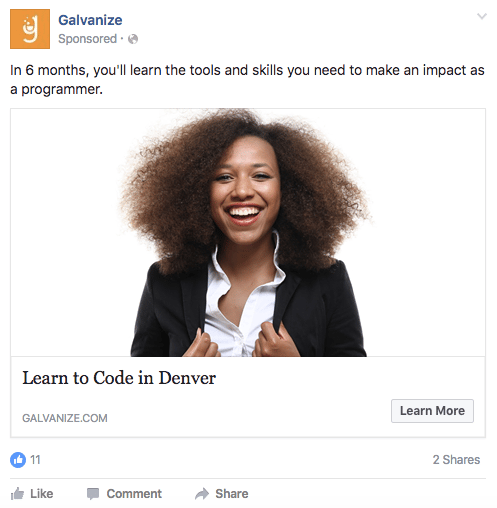The width and height of the screenshot is (497, 508).
Task: Click the Share text label
Action: coord(232,494)
